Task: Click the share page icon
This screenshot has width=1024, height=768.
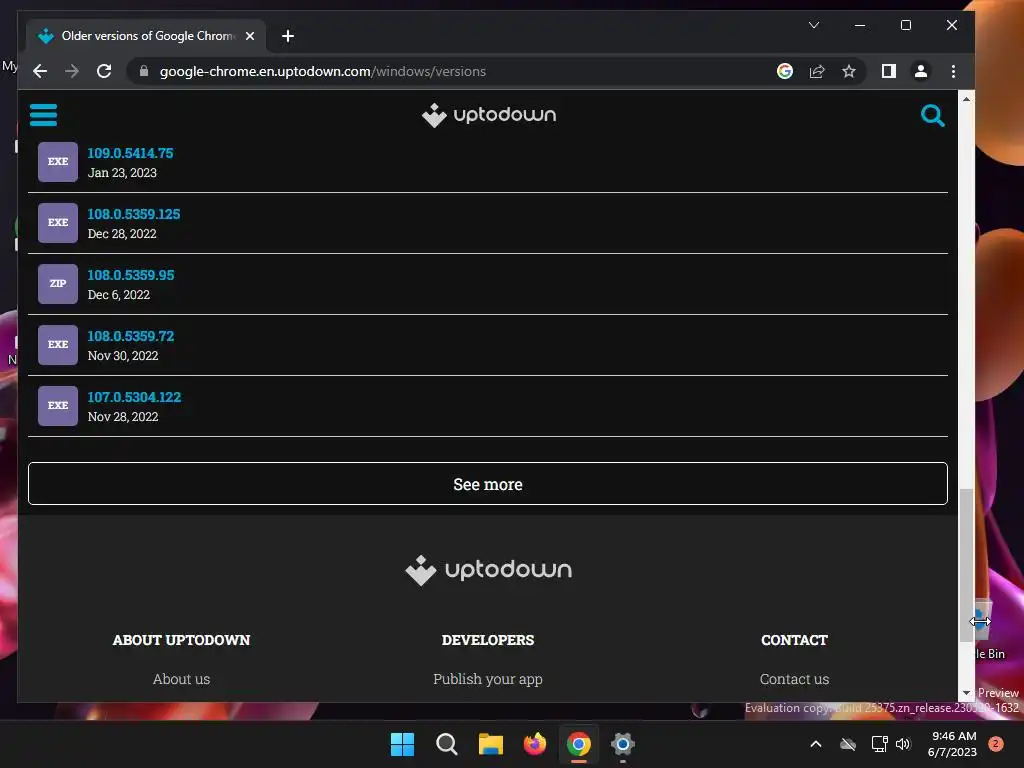Action: click(817, 71)
